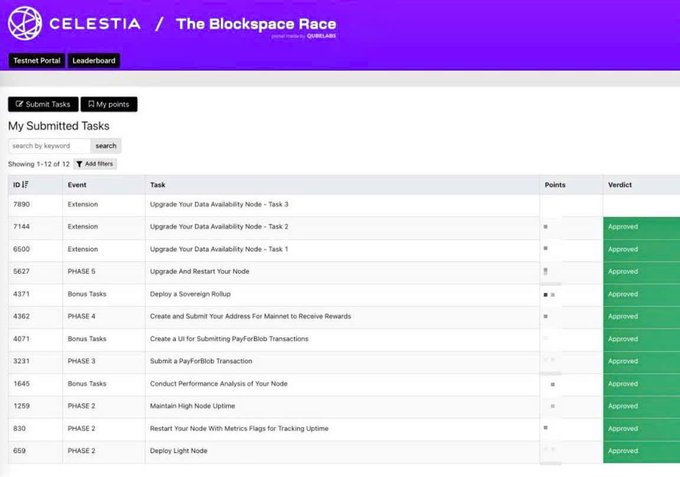
Task: Open the Testnet Portal tab
Action: coord(37,61)
